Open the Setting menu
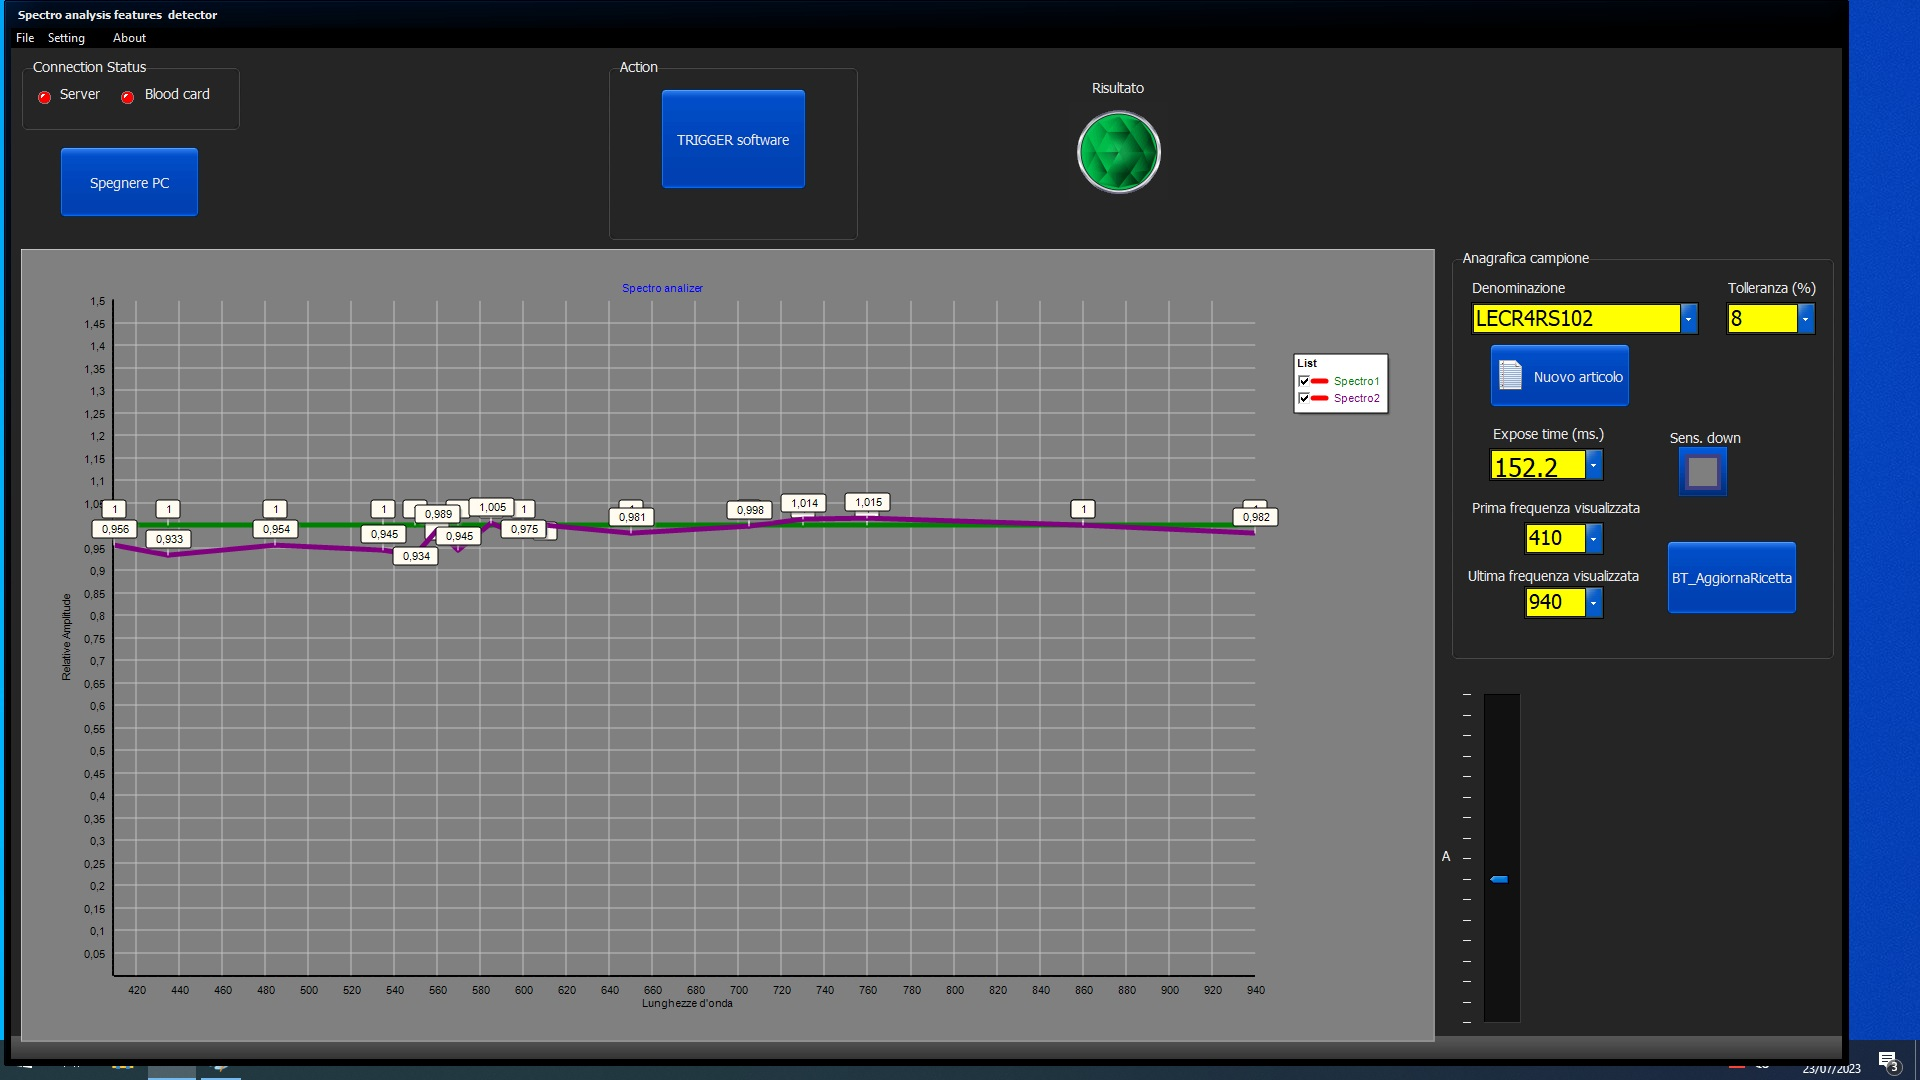The width and height of the screenshot is (1920, 1080). pos(66,38)
